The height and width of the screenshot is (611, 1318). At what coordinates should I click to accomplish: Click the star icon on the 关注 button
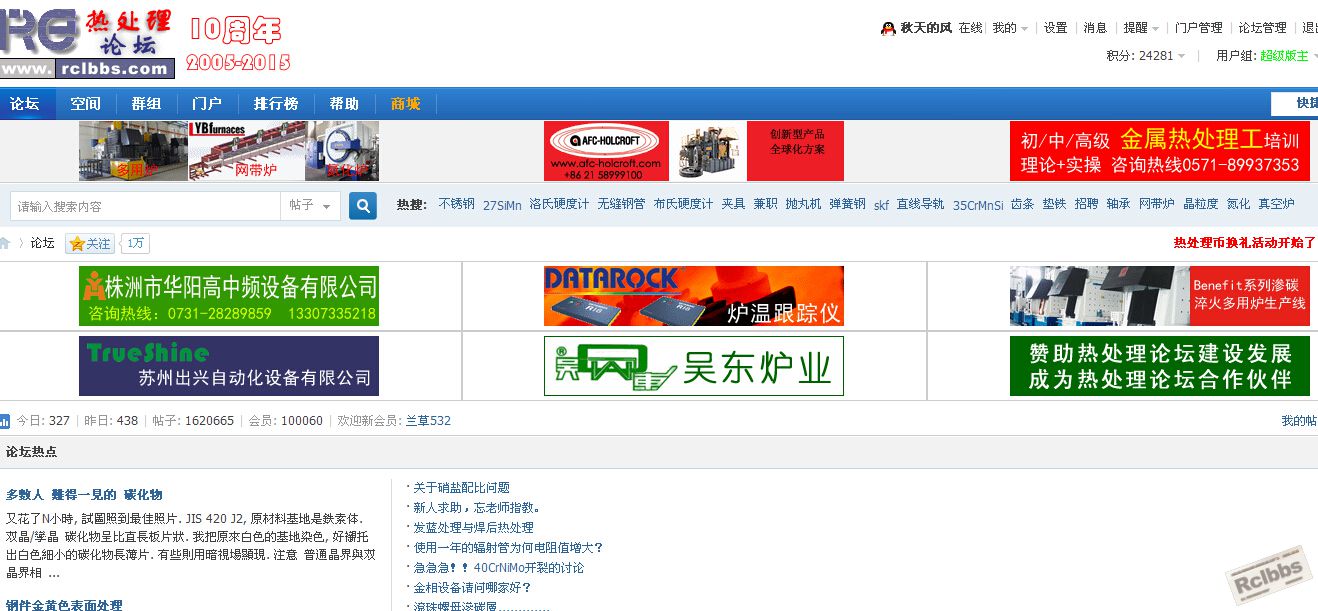pyautogui.click(x=77, y=243)
